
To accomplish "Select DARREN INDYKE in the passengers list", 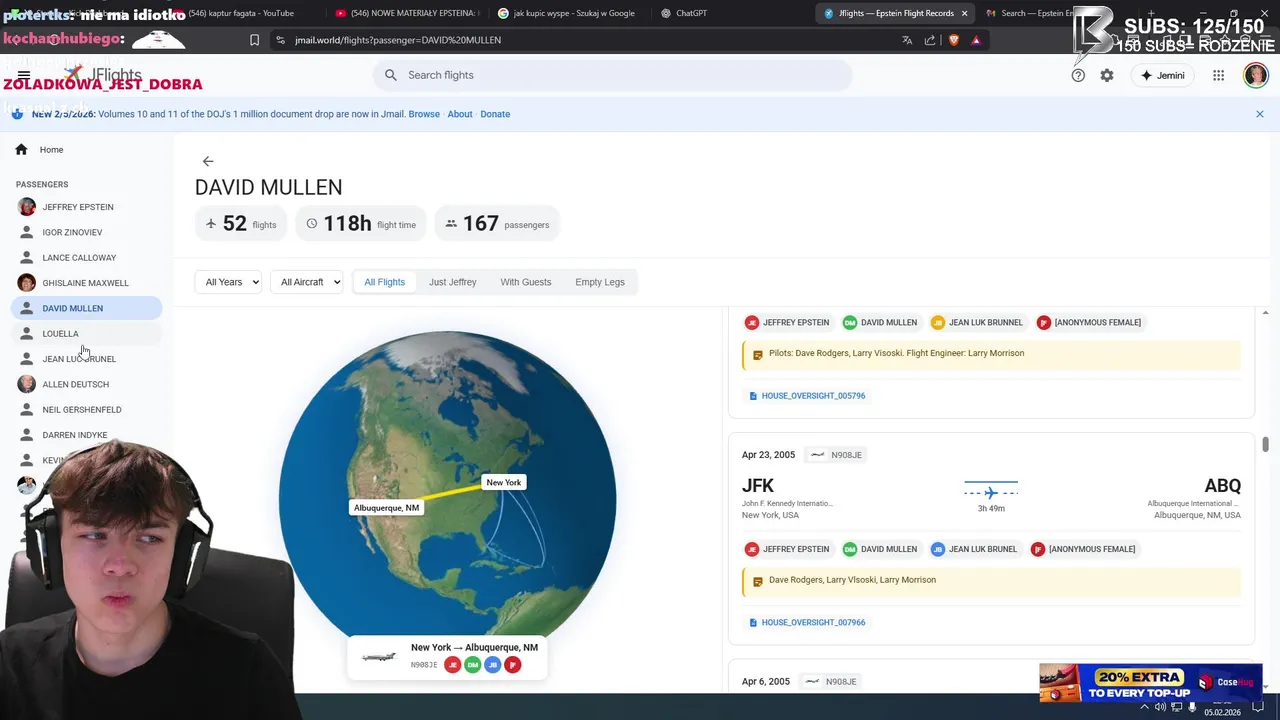I will click(x=87, y=435).
